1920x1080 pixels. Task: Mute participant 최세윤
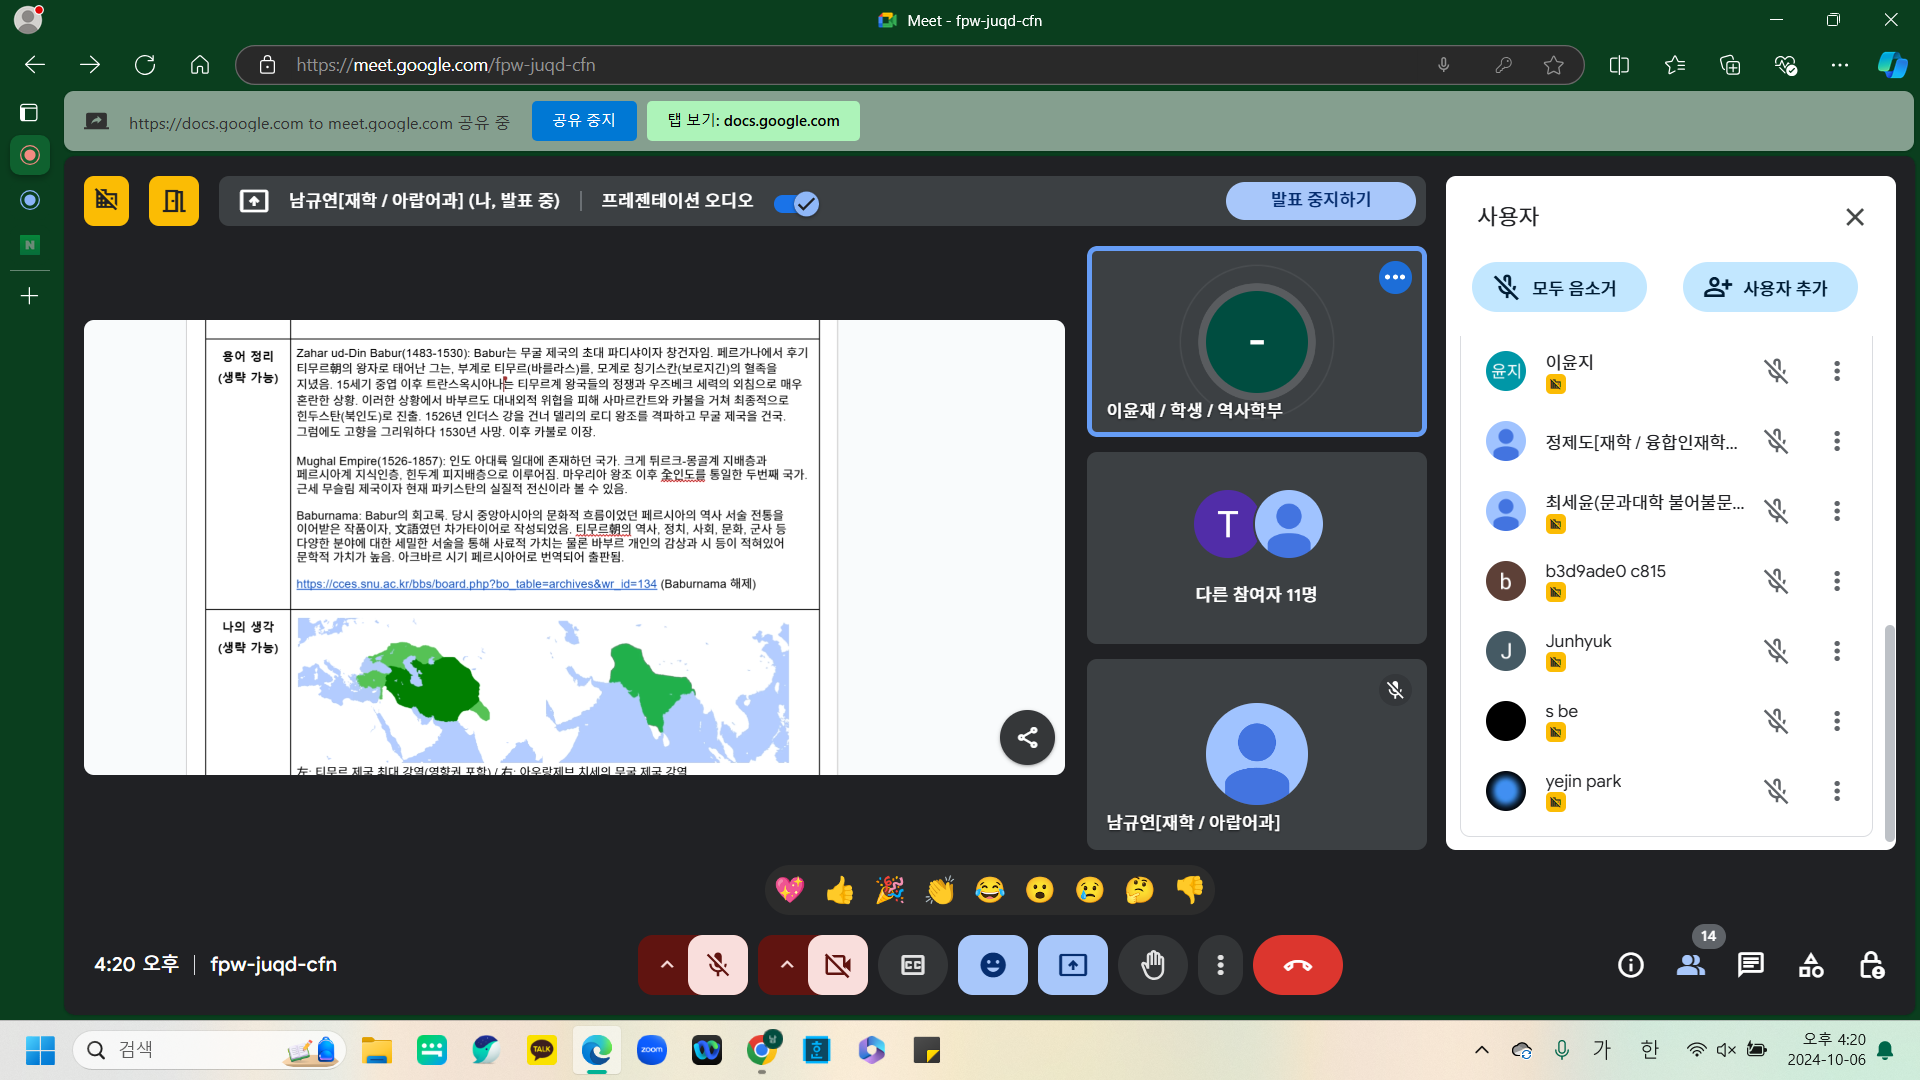1776,511
